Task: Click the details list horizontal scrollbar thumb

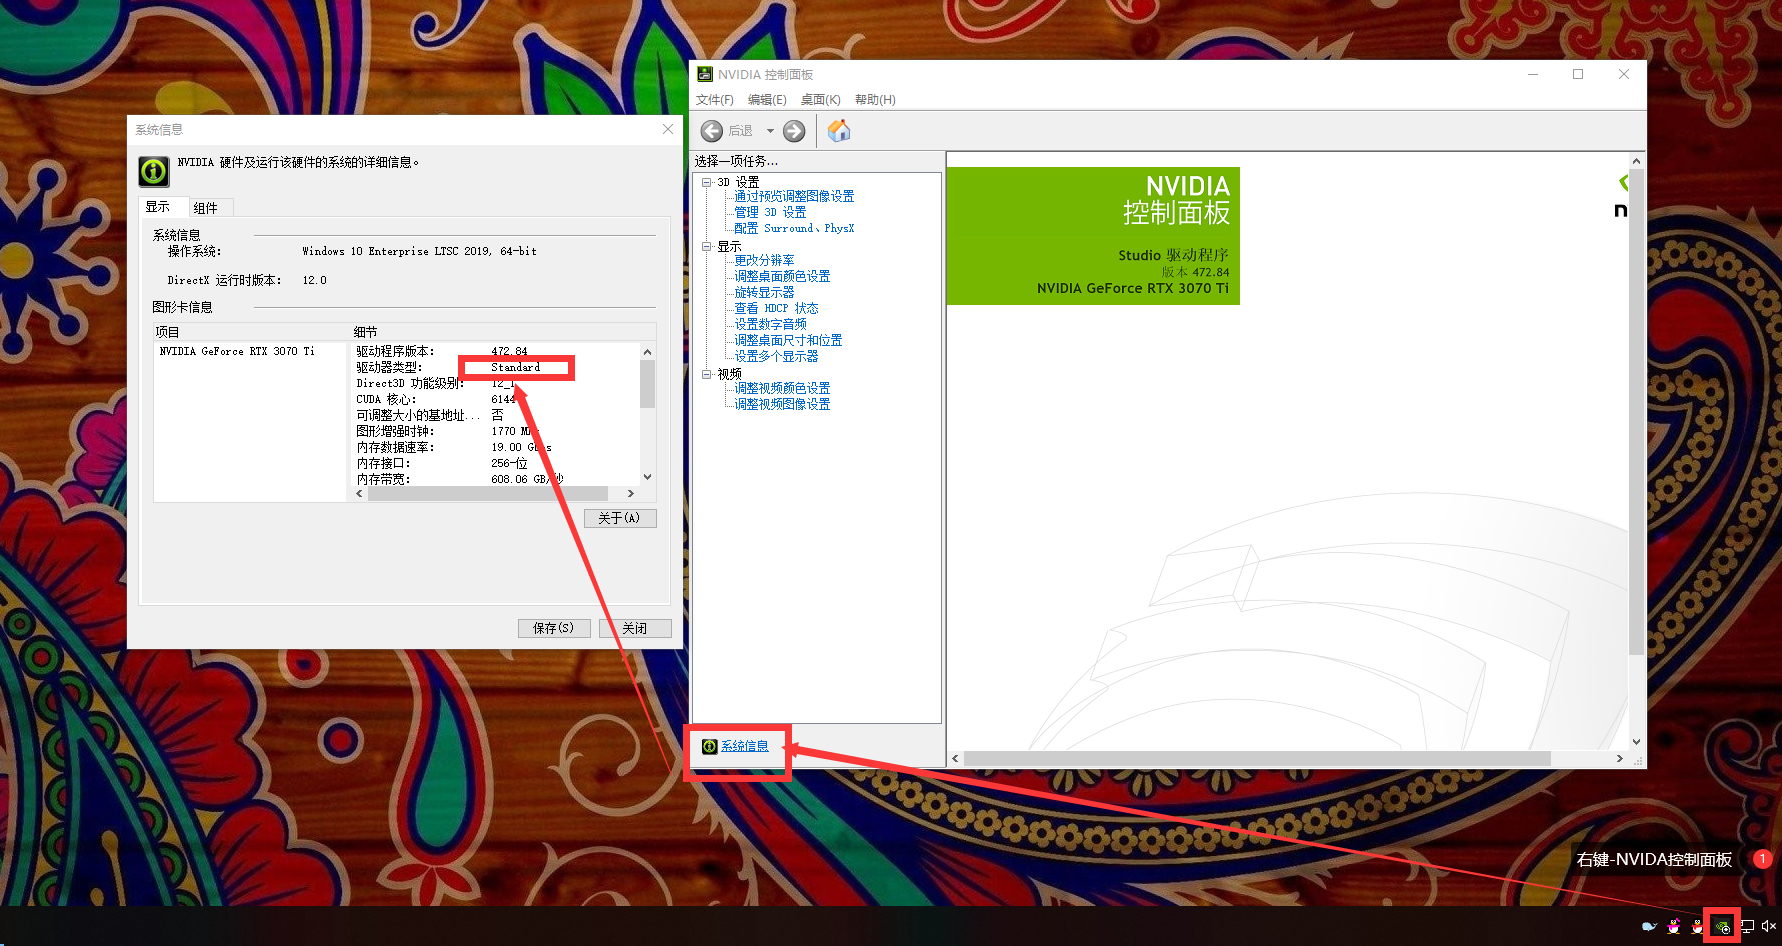Action: (x=488, y=493)
